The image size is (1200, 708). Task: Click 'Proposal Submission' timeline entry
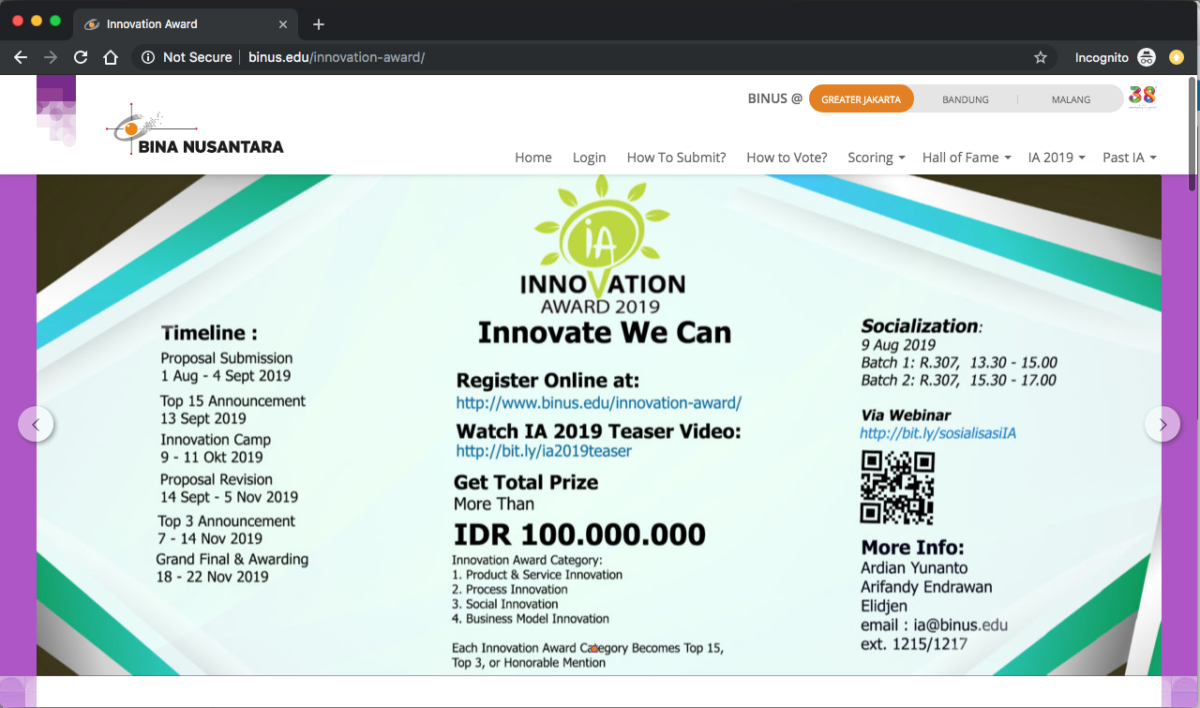coord(227,358)
